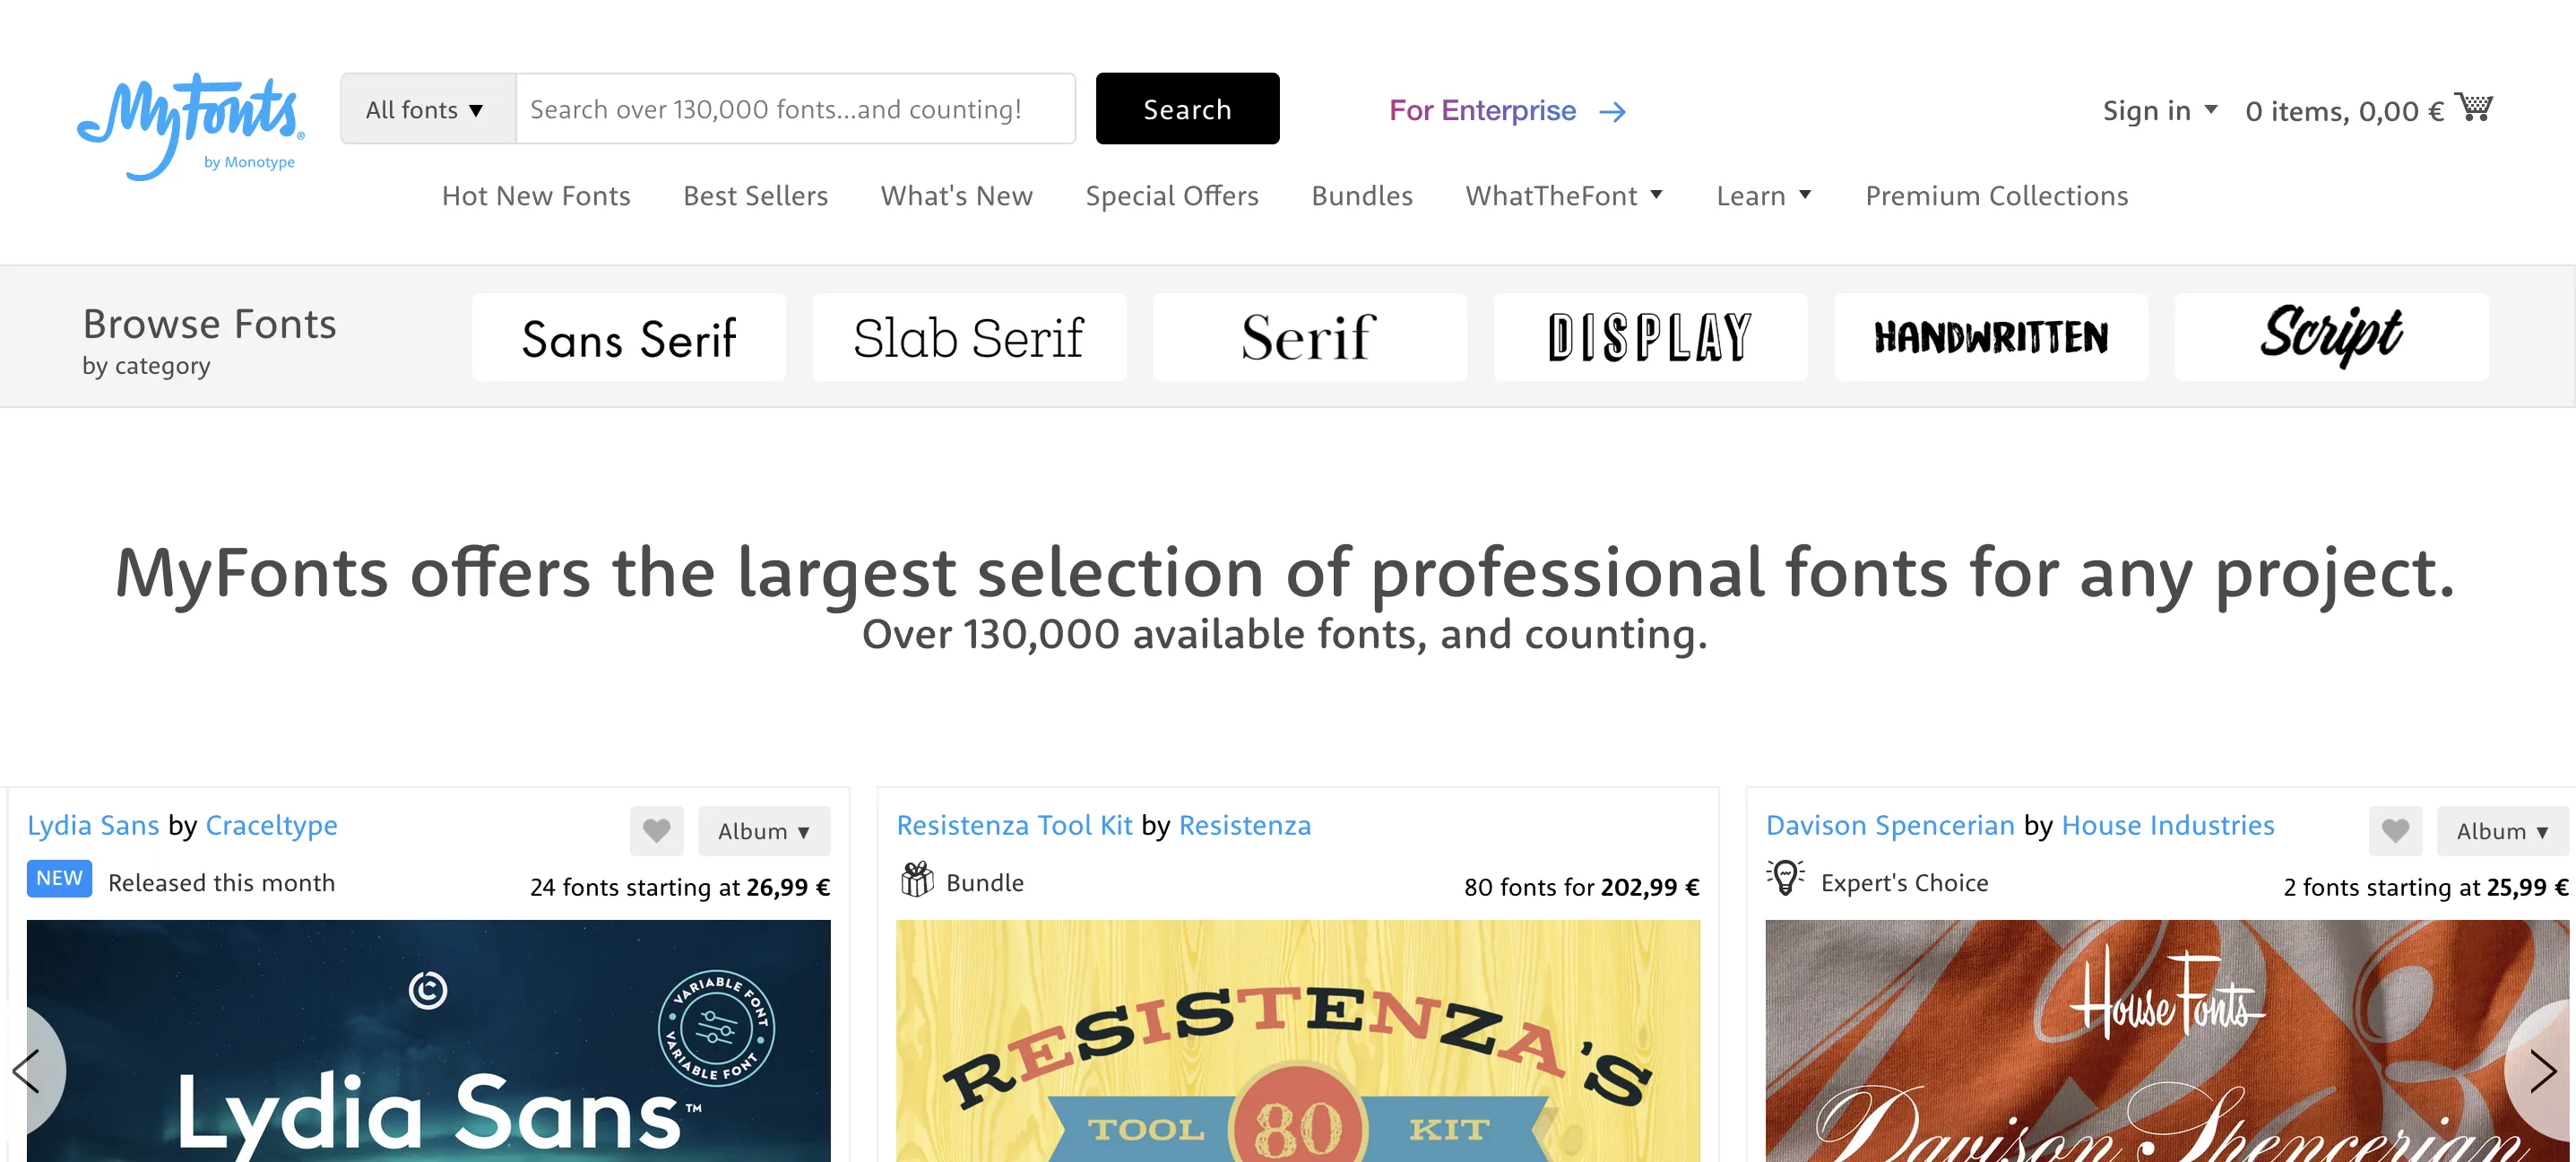Click the For Enterprise arrow icon
The width and height of the screenshot is (2576, 1162).
pyautogui.click(x=1612, y=111)
